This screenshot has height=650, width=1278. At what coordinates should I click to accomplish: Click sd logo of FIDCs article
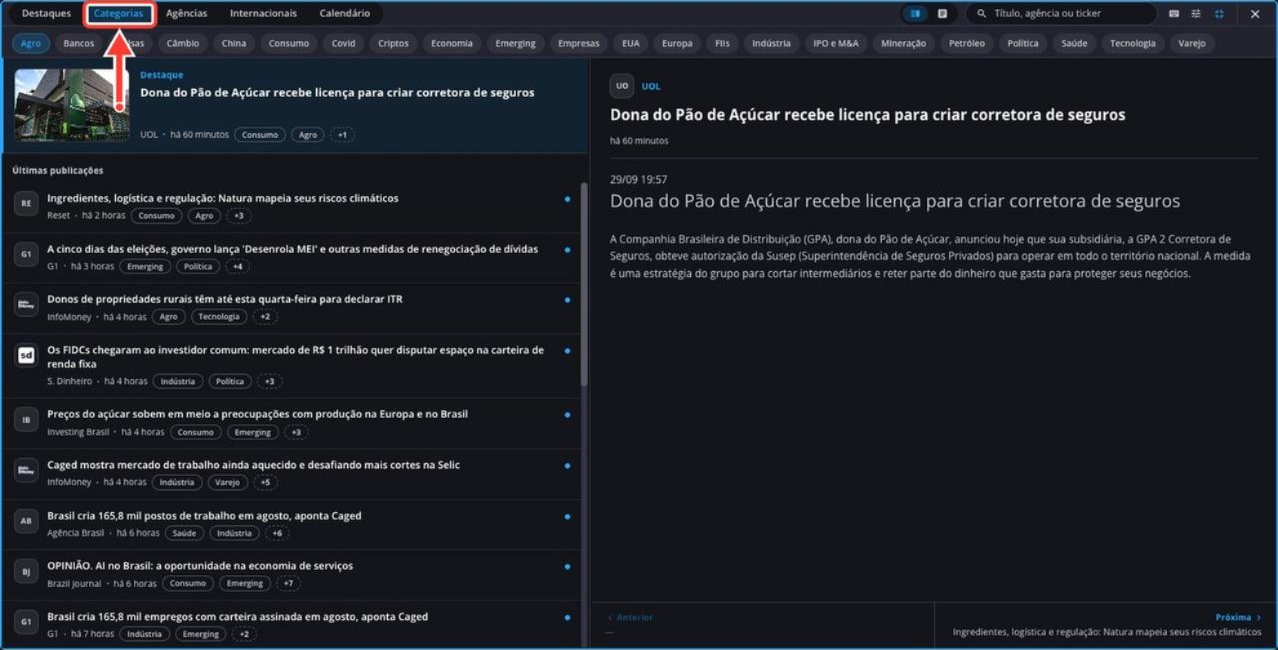tap(26, 355)
